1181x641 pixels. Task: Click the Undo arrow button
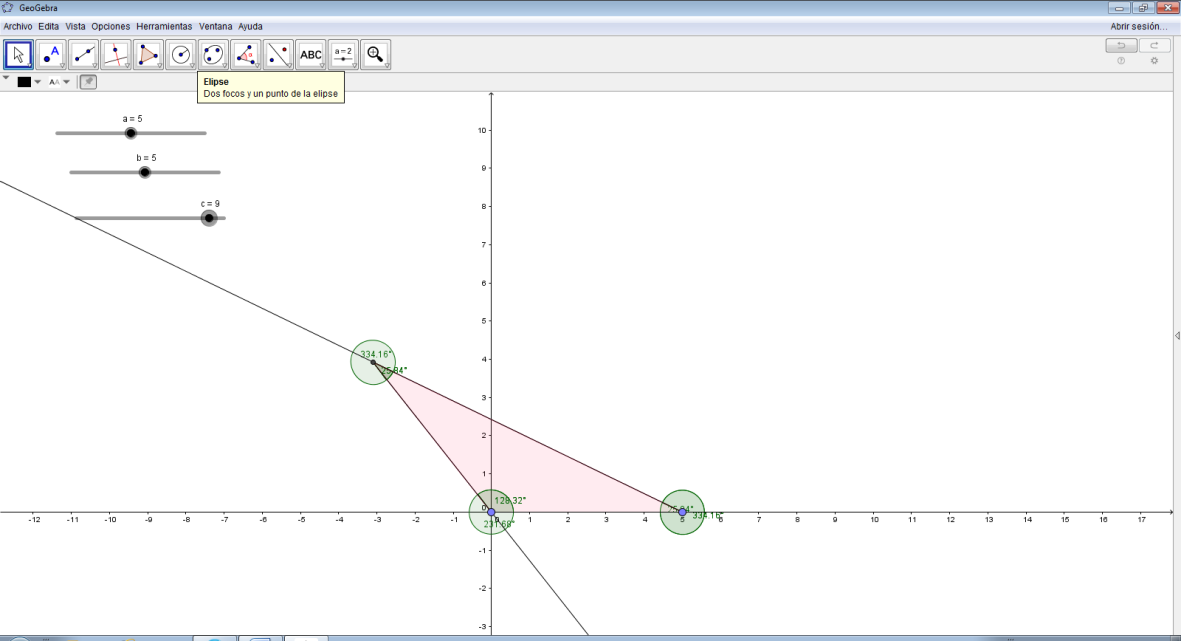pos(1121,46)
